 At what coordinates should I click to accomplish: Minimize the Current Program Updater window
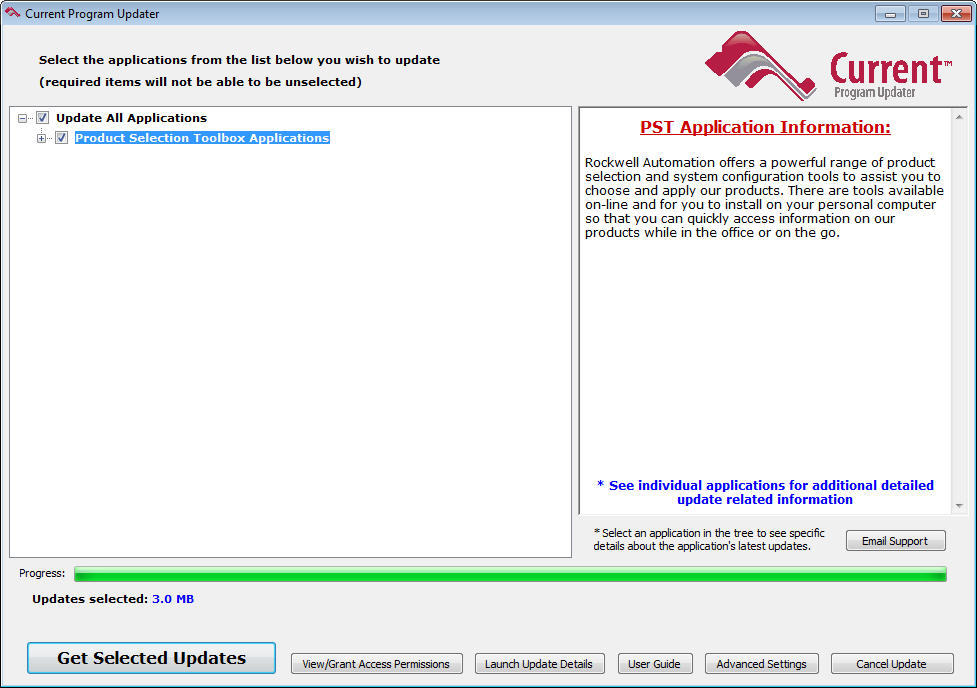[890, 13]
